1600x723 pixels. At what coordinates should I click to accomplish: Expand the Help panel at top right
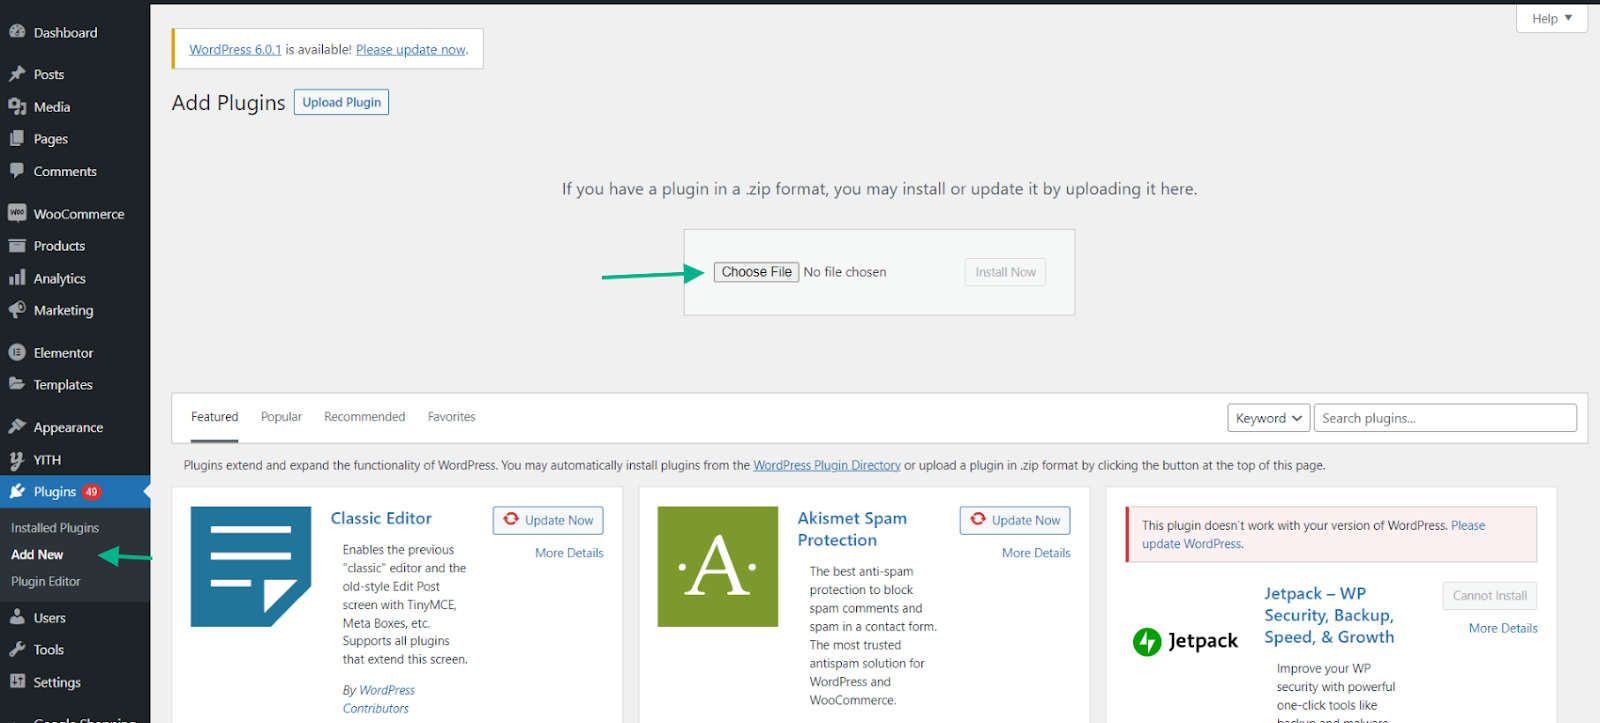click(x=1551, y=18)
